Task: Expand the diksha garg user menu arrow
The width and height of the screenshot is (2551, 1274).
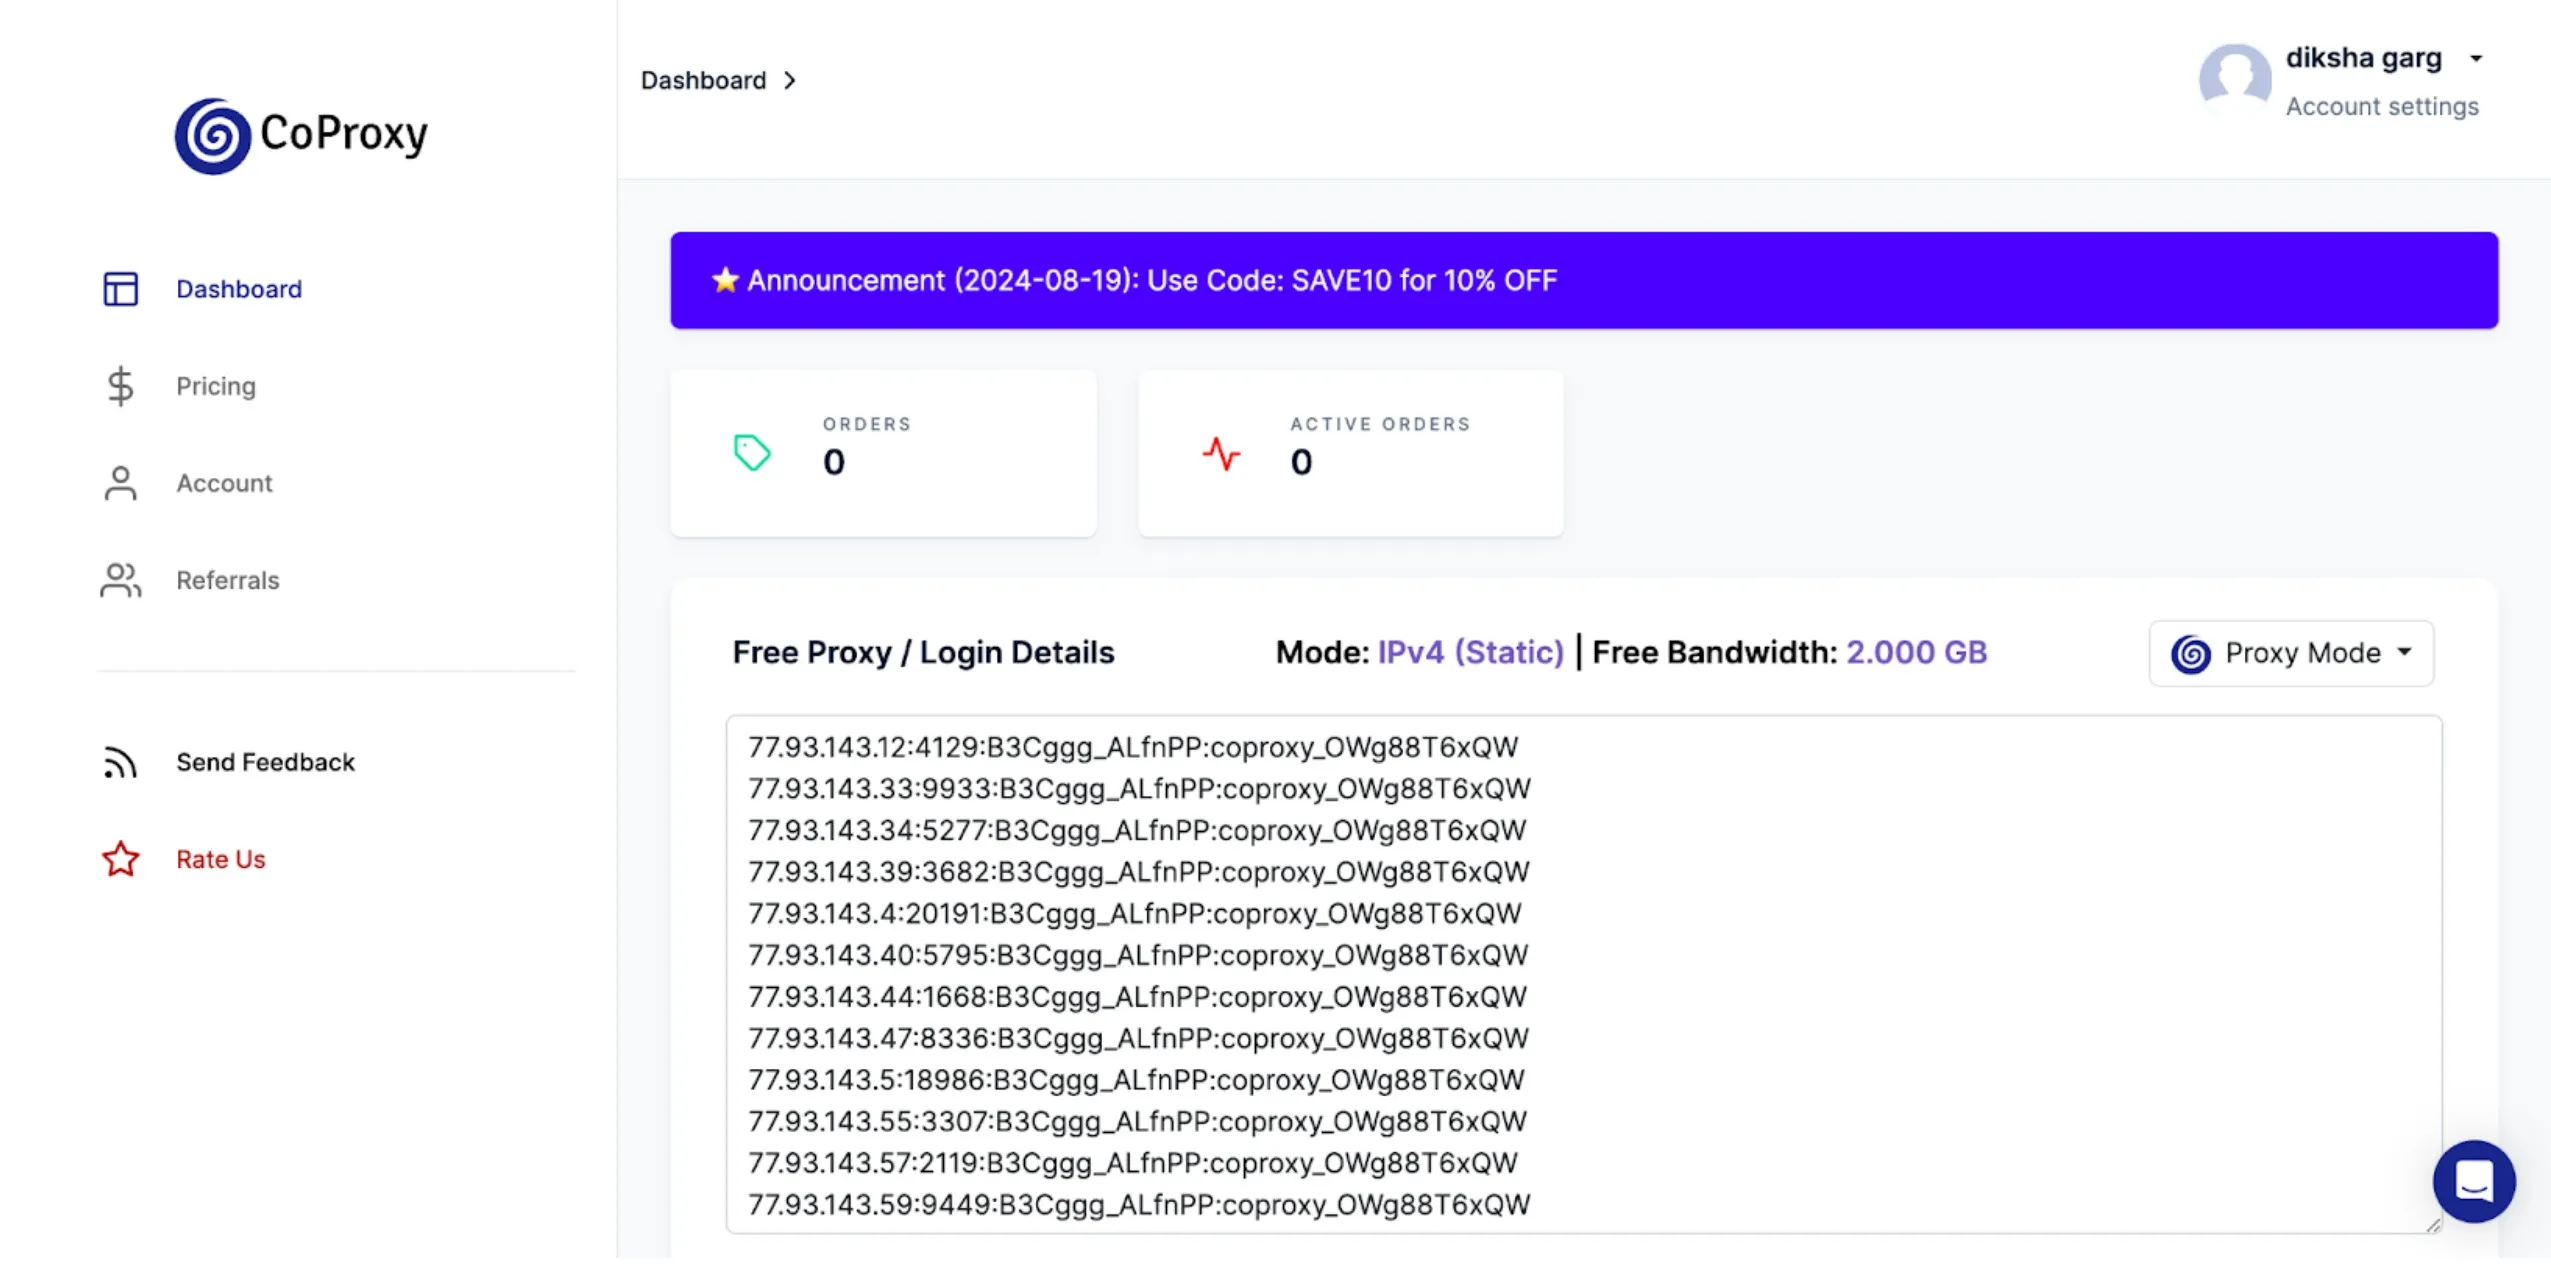Action: point(2476,58)
